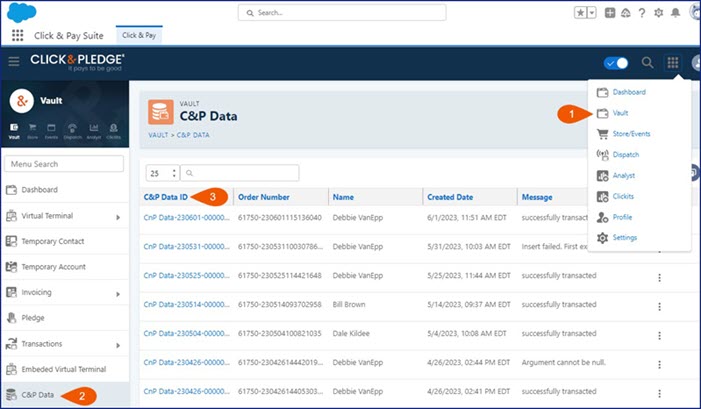The image size is (701, 409).
Task: Select the Click & Pay tab
Action: (139, 35)
